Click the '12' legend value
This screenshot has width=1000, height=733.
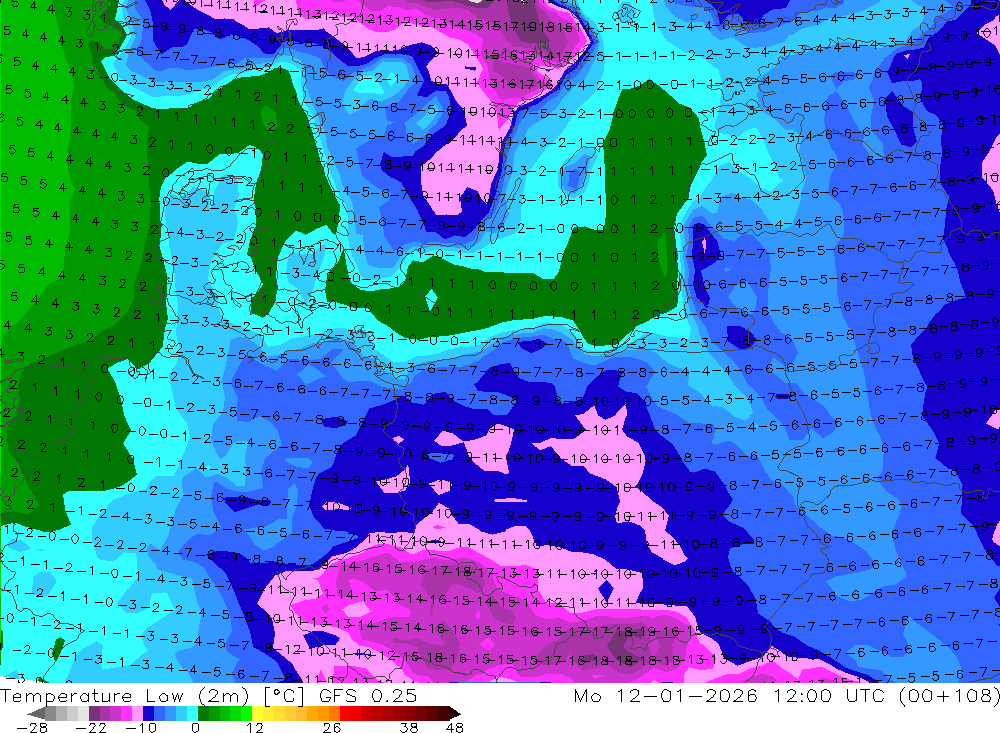click(254, 727)
